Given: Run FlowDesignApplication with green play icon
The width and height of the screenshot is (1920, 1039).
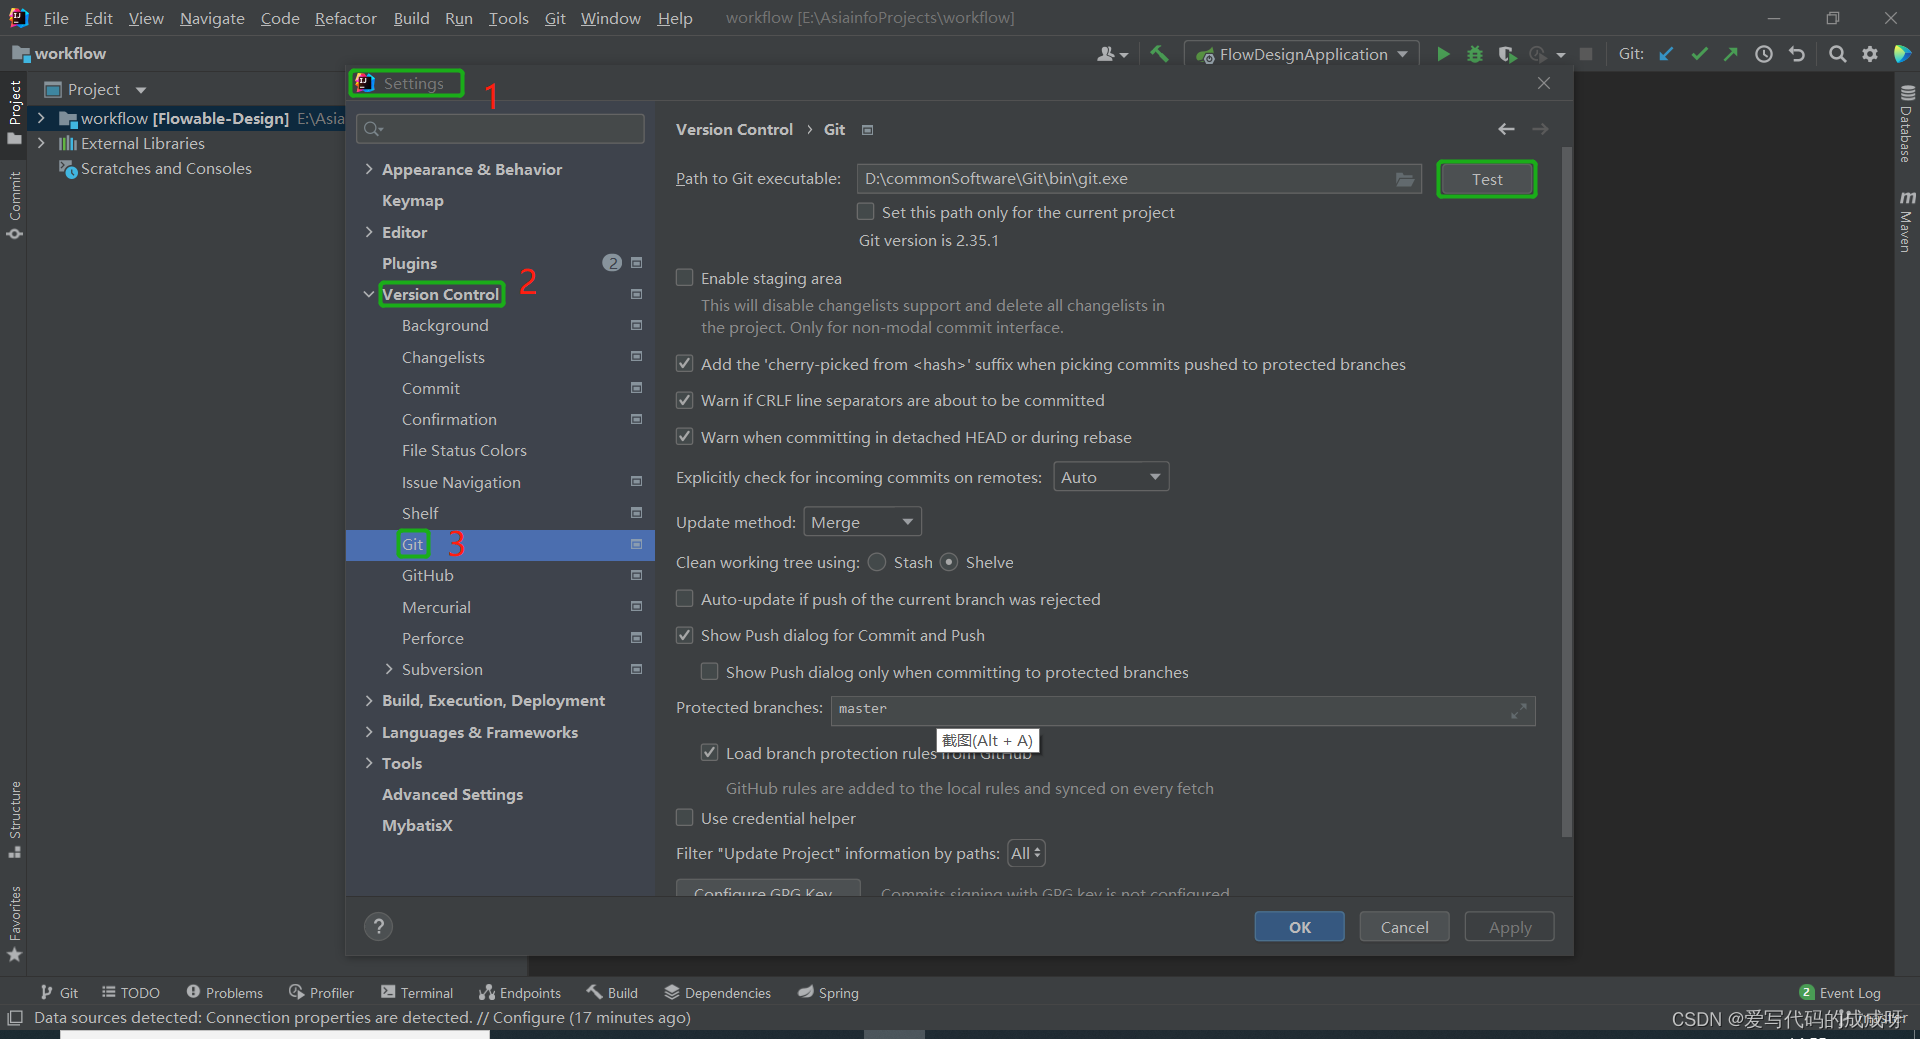Looking at the screenshot, I should pos(1443,54).
